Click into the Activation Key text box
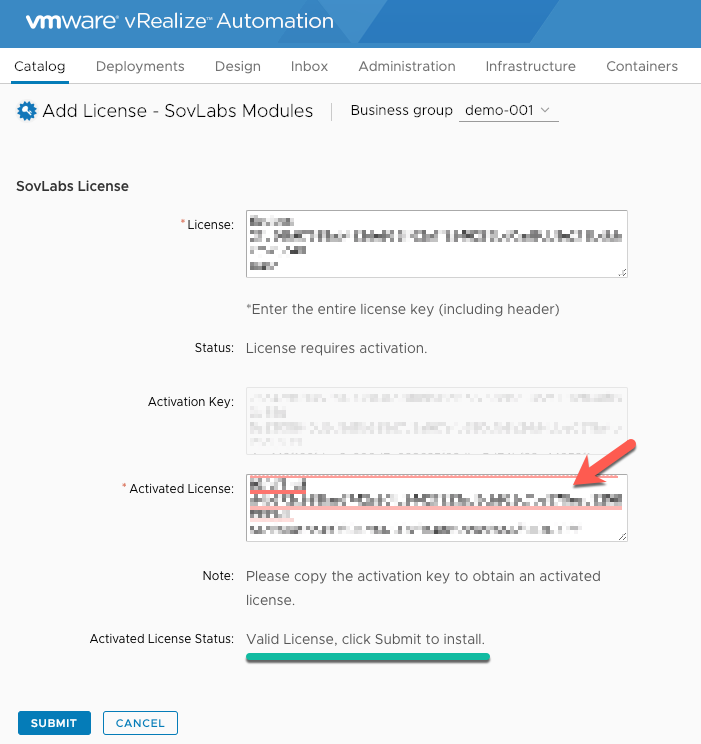This screenshot has height=744, width=701. [x=437, y=421]
